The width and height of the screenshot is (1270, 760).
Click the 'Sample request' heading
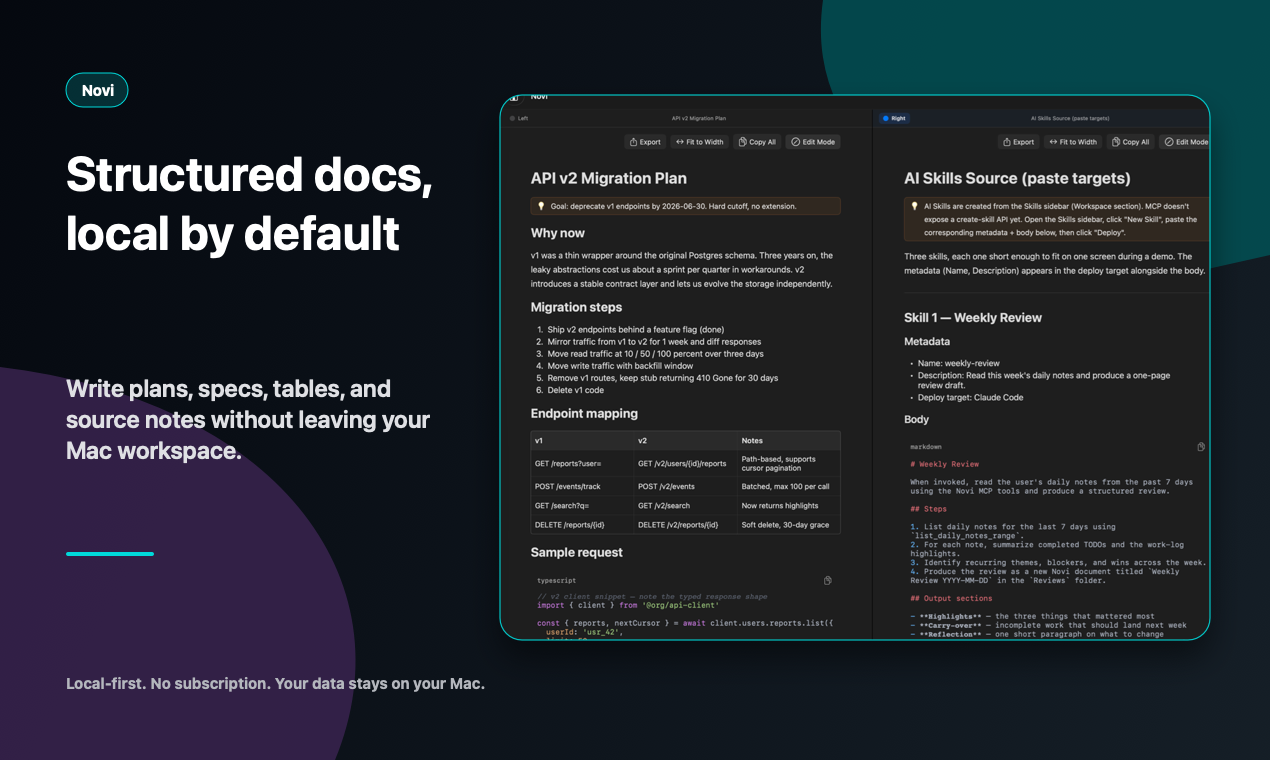577,552
